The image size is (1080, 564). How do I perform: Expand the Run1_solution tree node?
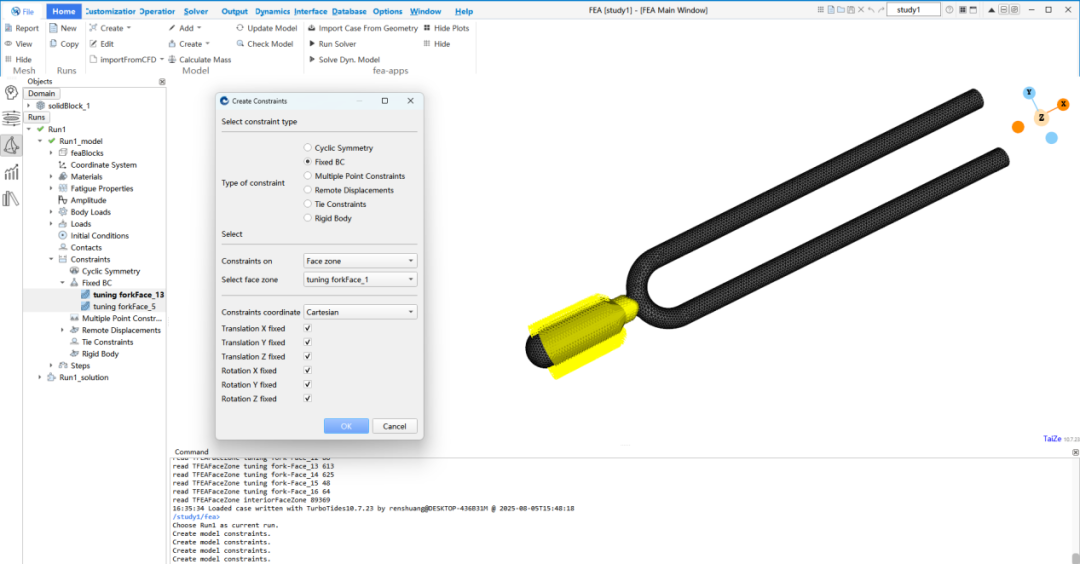click(x=40, y=377)
